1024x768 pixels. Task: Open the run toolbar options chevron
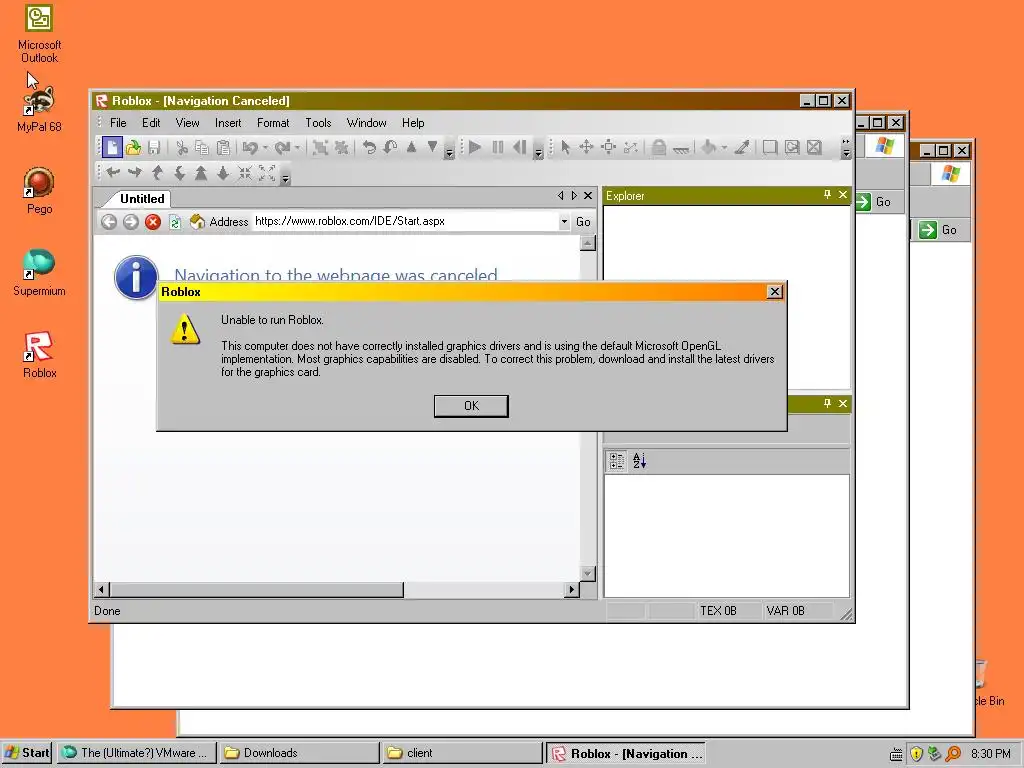(x=538, y=153)
